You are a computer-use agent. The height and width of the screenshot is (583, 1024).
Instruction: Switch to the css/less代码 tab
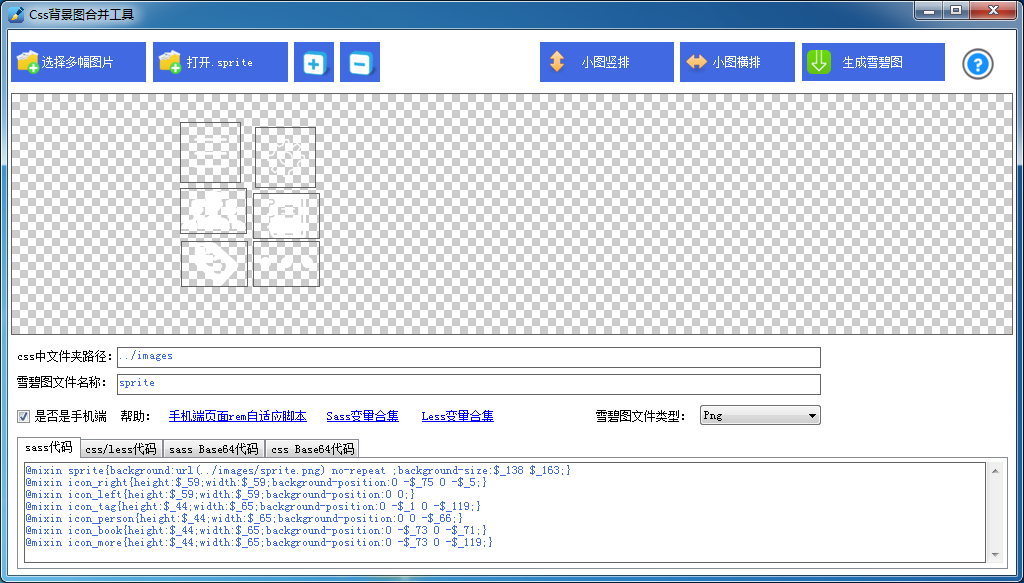coord(120,449)
